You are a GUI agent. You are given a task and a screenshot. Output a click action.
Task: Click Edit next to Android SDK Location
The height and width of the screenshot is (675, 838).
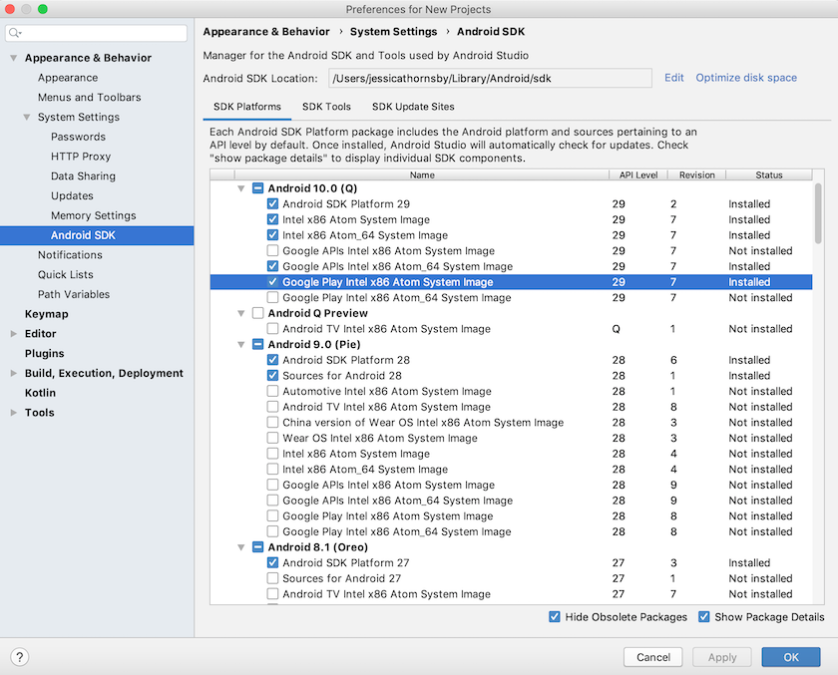[673, 77]
